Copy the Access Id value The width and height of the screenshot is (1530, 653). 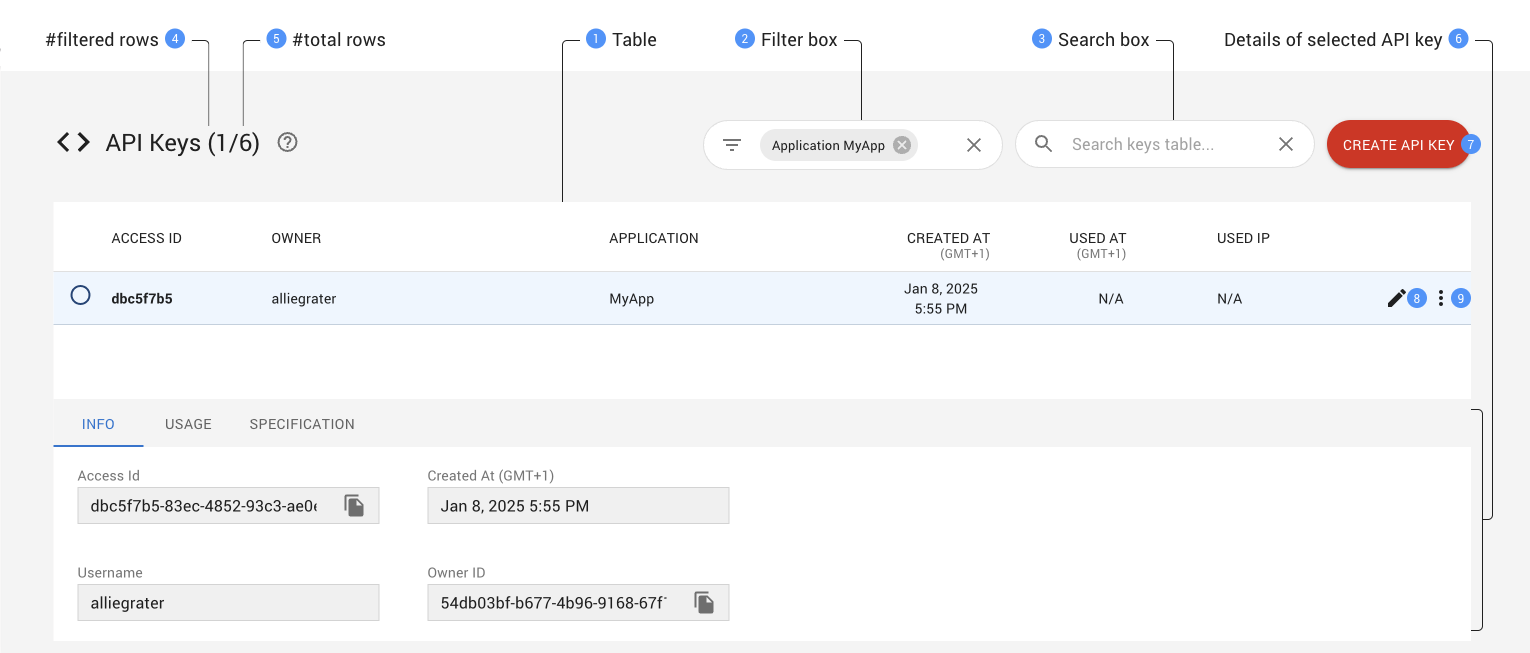pyautogui.click(x=354, y=506)
